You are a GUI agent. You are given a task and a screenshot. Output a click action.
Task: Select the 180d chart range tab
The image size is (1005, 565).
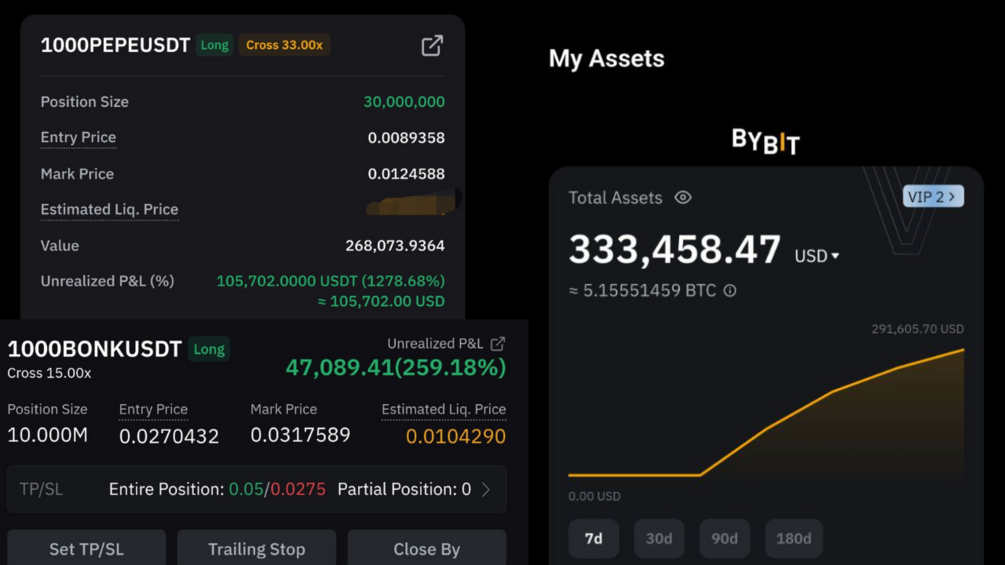(x=793, y=539)
